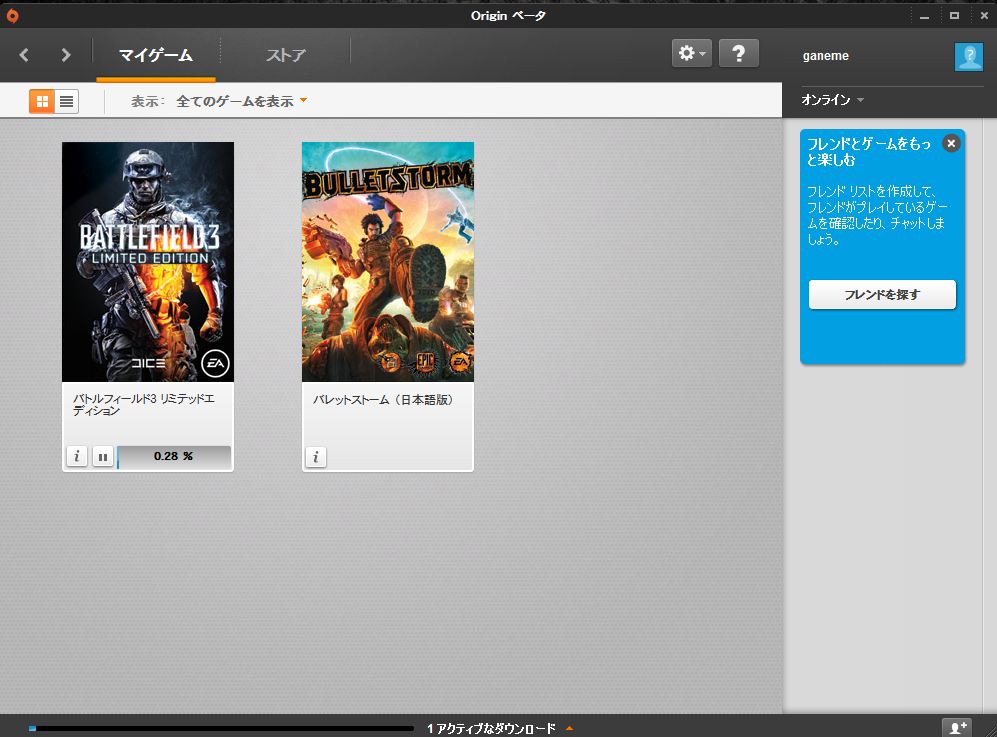
Task: Click the バトルフィールド3 リミテッドエディション title
Action: click(144, 404)
